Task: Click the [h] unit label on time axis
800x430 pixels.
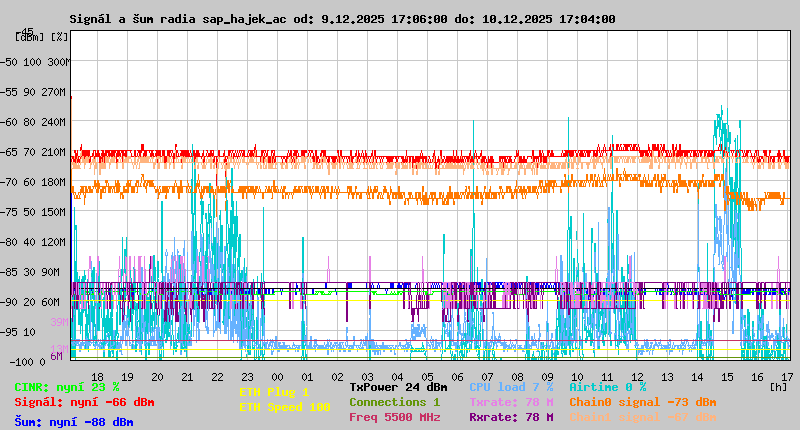Action: coord(778,386)
